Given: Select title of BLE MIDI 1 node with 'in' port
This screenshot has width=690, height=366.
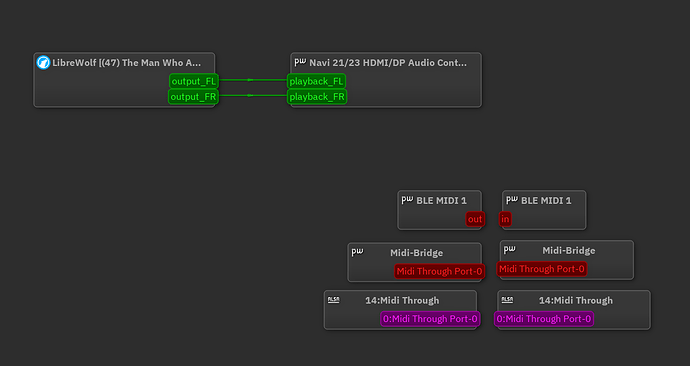Looking at the screenshot, I should [546, 201].
